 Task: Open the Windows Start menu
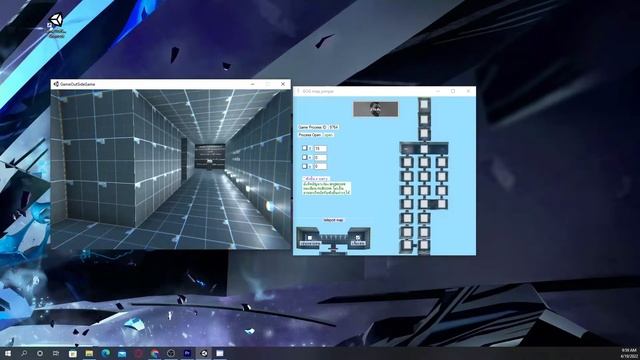8,353
